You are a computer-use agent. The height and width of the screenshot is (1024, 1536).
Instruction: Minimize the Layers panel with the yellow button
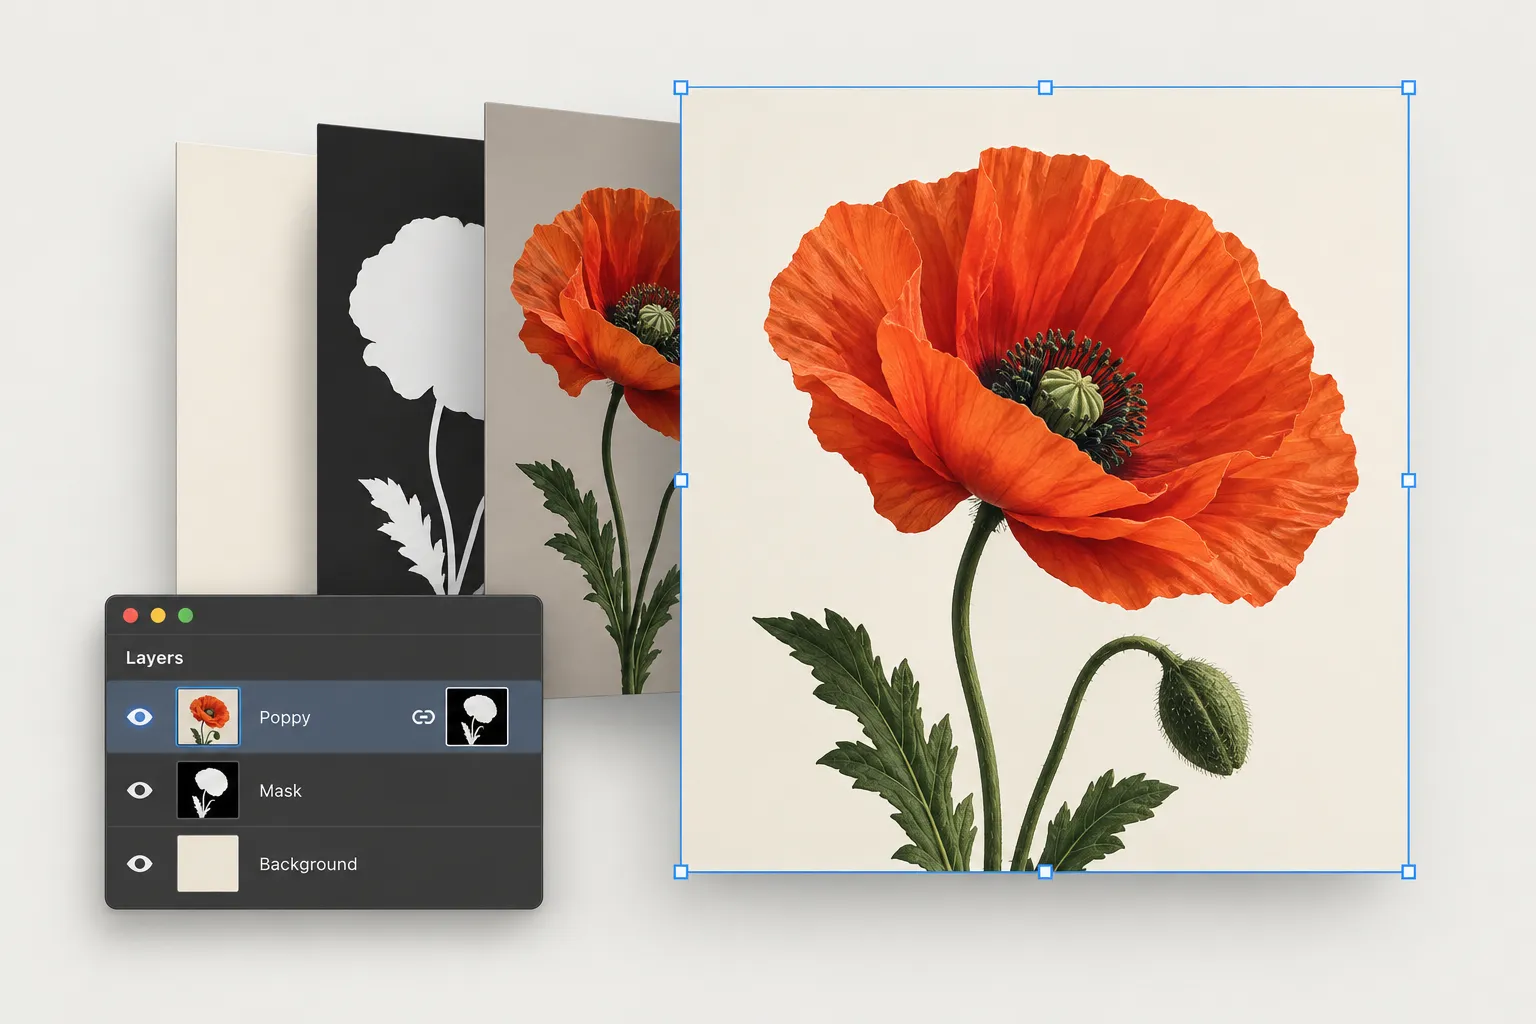[158, 615]
